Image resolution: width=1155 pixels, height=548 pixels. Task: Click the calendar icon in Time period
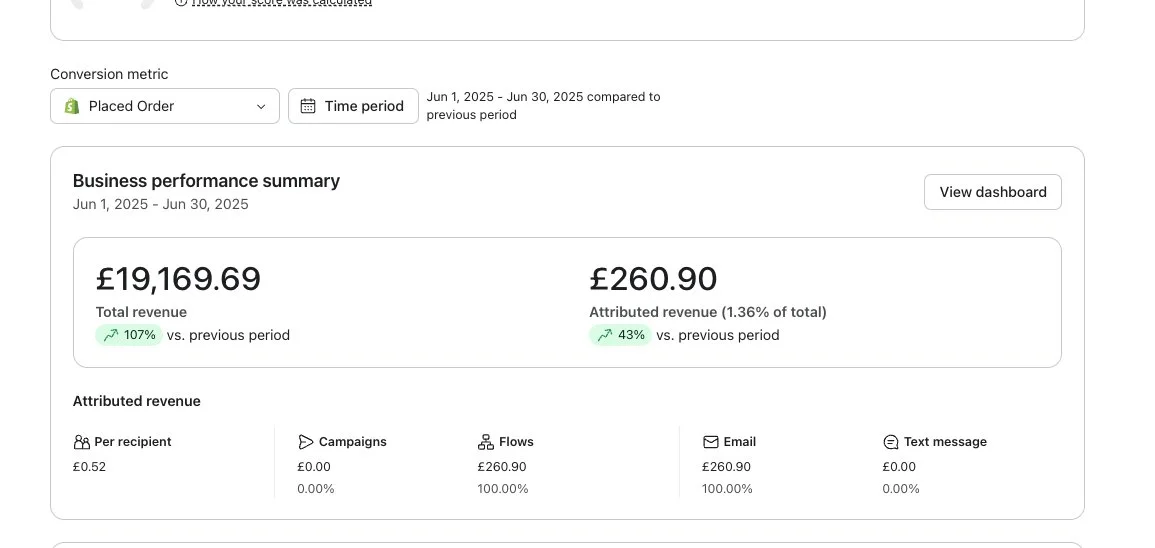coord(308,106)
